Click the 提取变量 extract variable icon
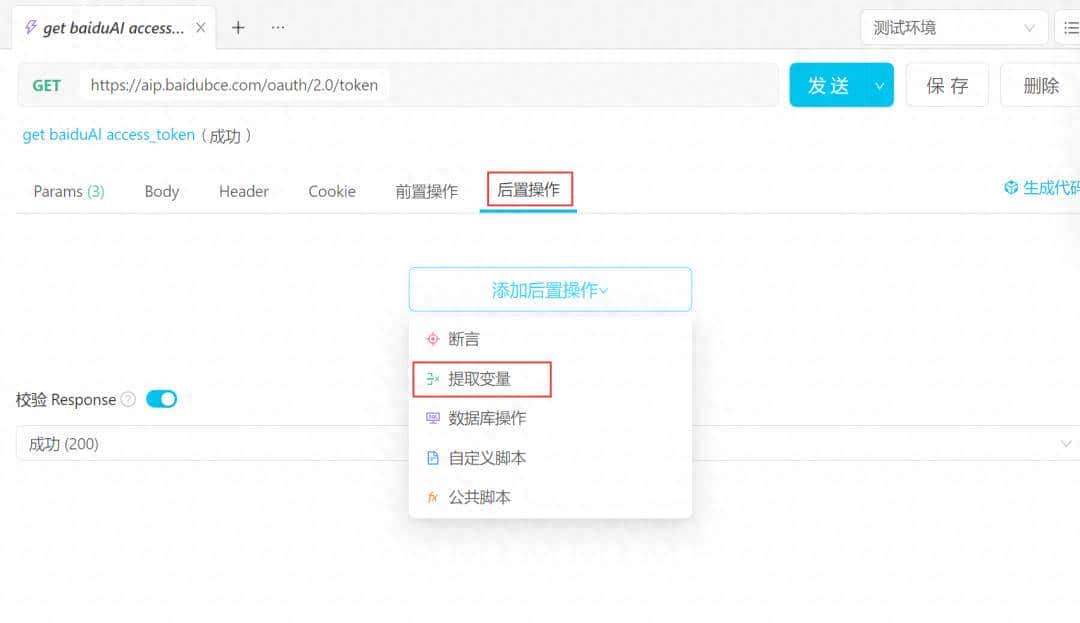 pos(432,378)
